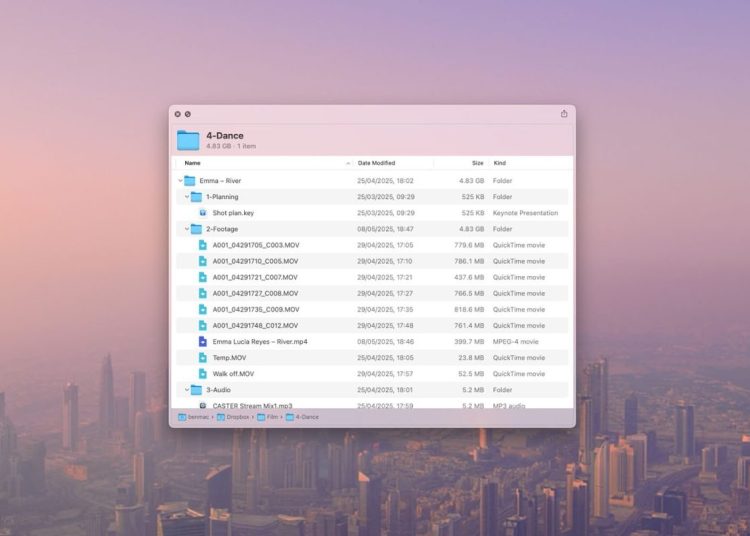Screen dimensions: 750x536
Task: Collapse the 2-Footage folder chevron
Action: point(187,229)
